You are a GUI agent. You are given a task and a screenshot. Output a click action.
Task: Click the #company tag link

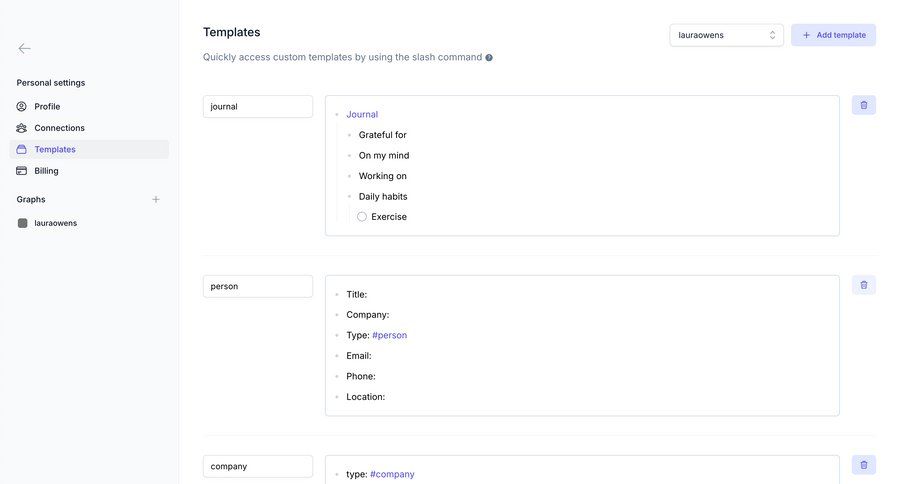tap(392, 474)
